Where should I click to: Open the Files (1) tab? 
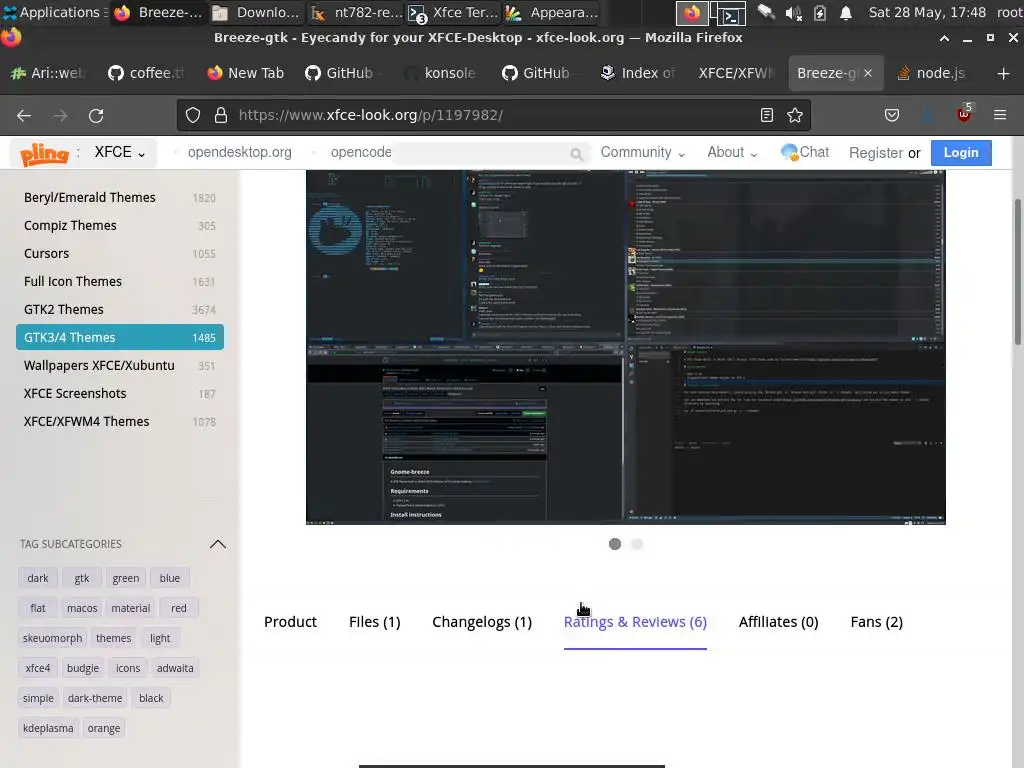tap(375, 622)
